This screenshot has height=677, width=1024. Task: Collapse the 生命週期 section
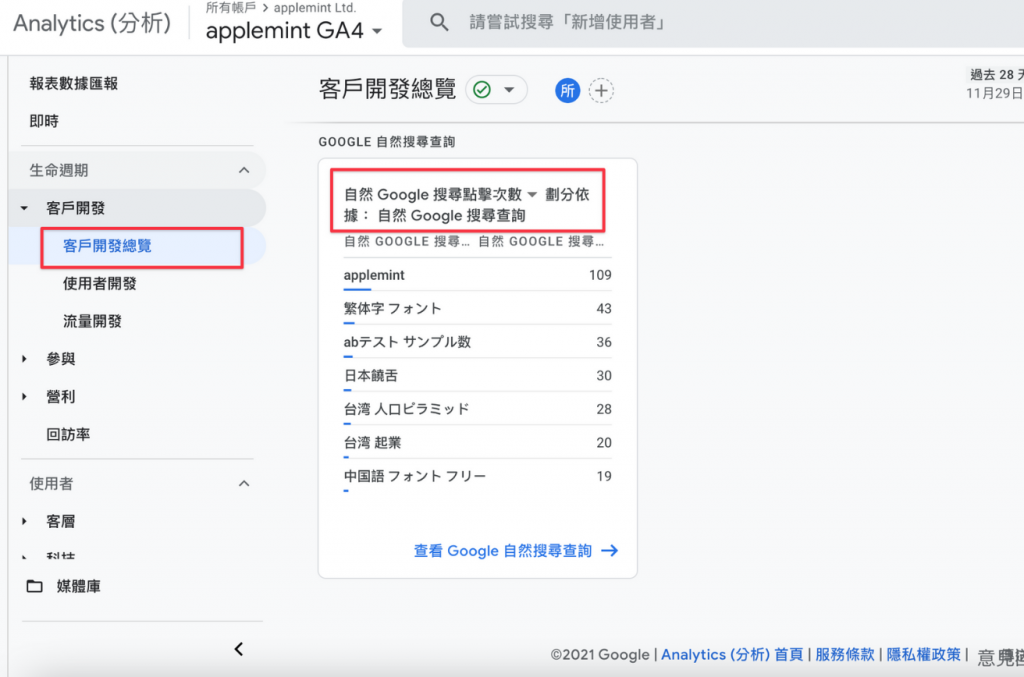pos(244,170)
